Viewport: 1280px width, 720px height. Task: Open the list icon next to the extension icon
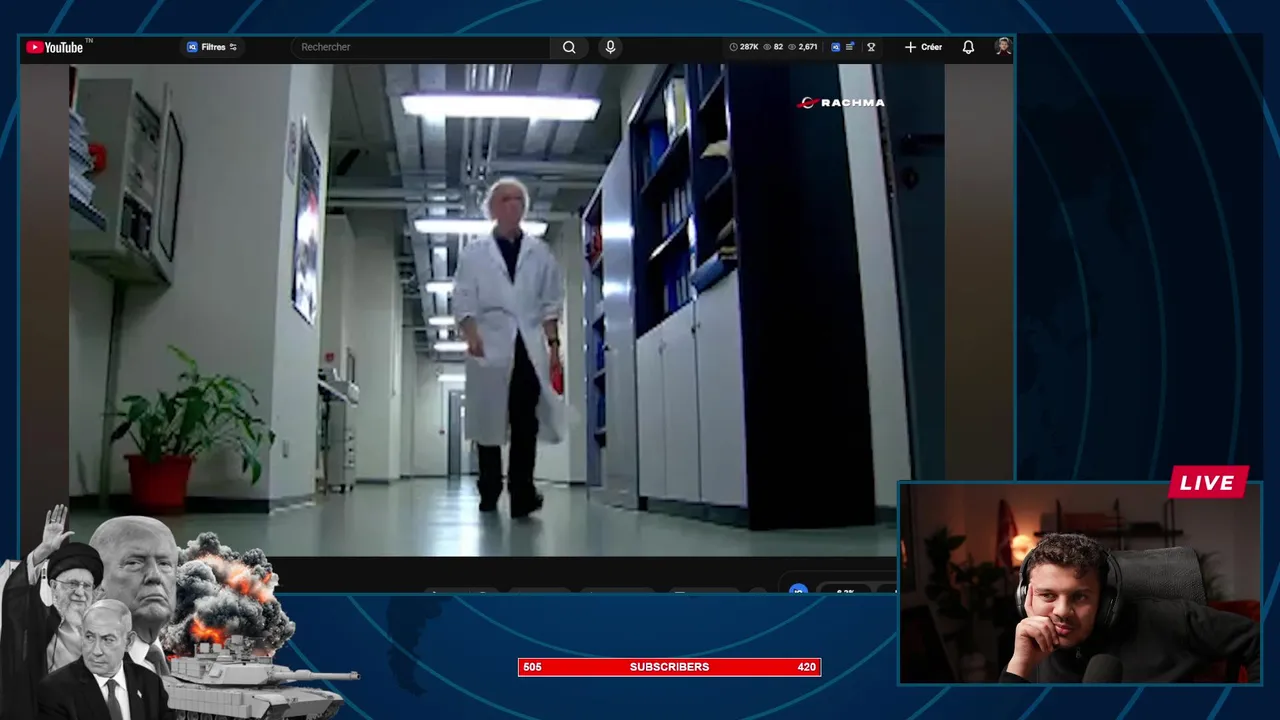coord(850,47)
